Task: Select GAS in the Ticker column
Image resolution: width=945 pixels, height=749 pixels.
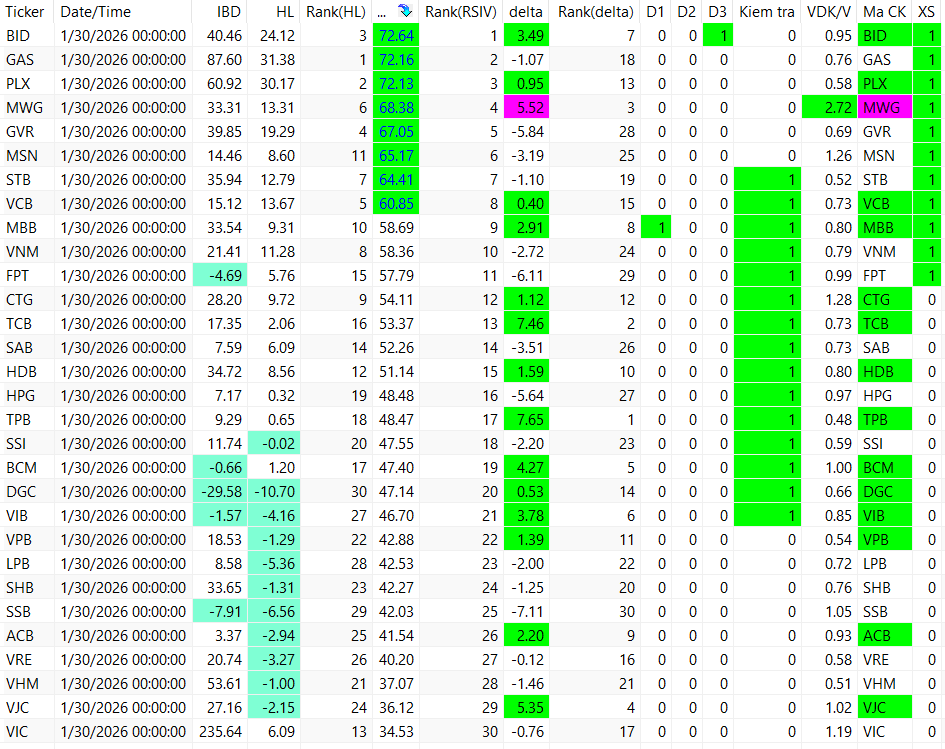Action: click(20, 60)
